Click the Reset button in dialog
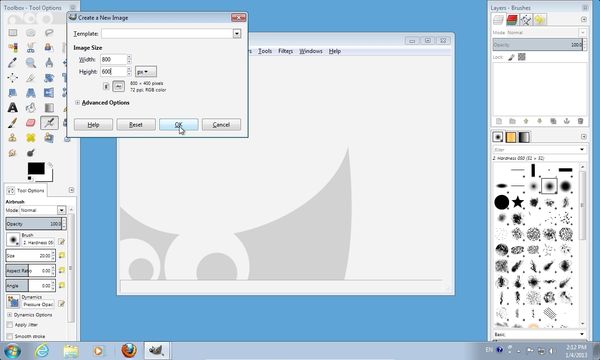 [136, 125]
